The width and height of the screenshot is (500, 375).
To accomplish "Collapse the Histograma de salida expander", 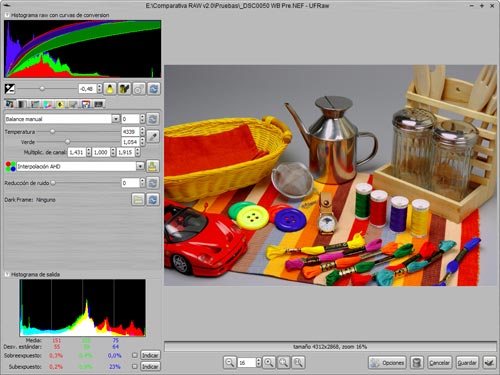I will click(x=7, y=274).
